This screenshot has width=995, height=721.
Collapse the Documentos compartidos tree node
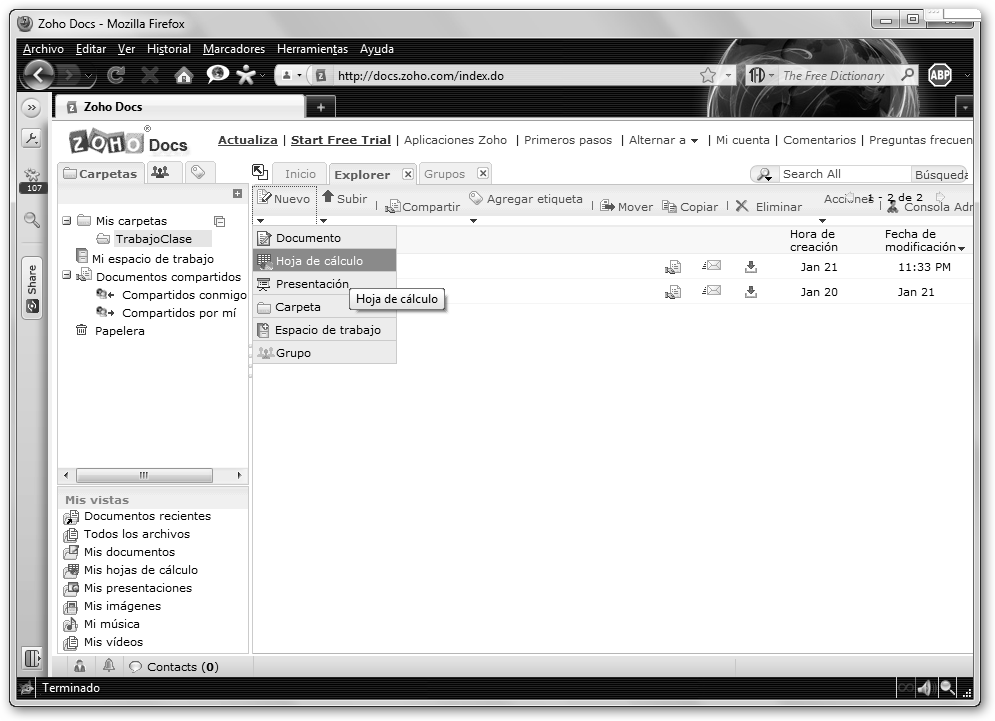(x=67, y=277)
